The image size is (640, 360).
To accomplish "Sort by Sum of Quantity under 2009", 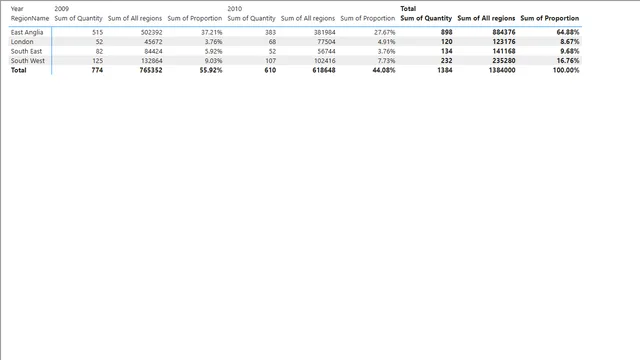I will tap(78, 18).
